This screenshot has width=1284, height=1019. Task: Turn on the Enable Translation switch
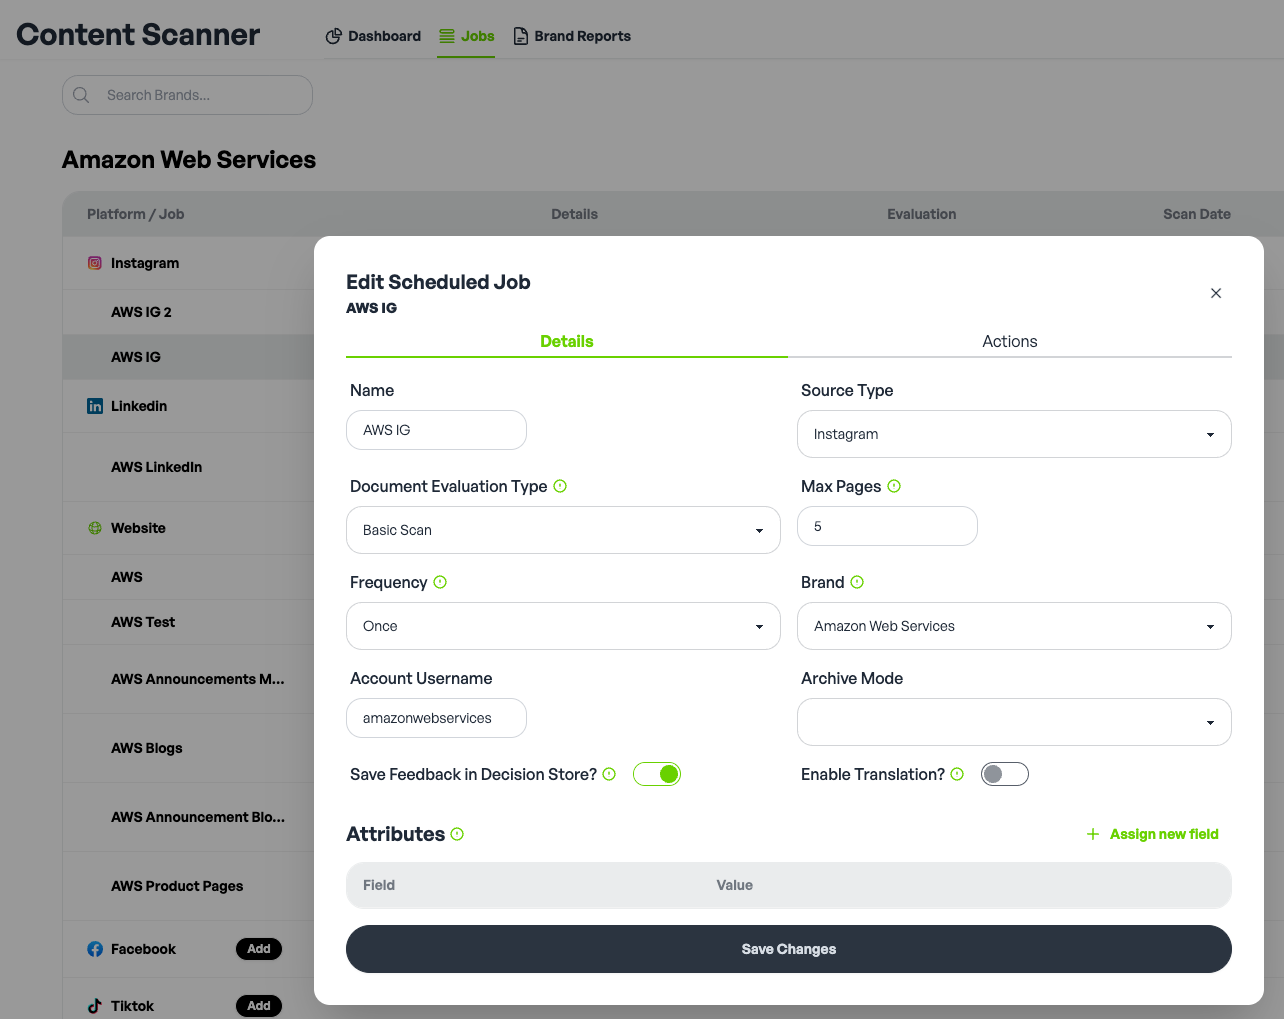click(x=1004, y=774)
